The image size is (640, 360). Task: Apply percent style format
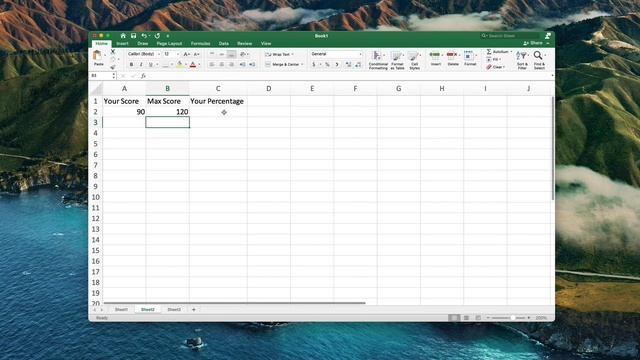327,64
